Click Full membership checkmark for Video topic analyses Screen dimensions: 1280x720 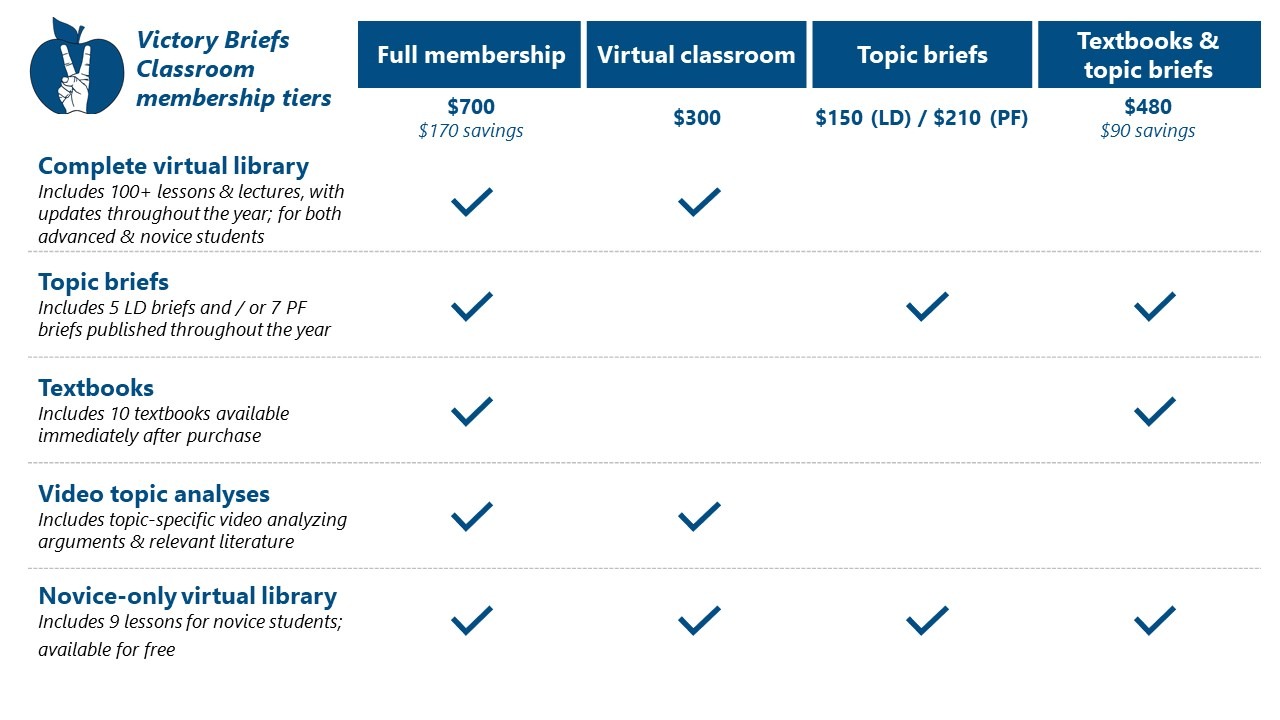coord(472,516)
